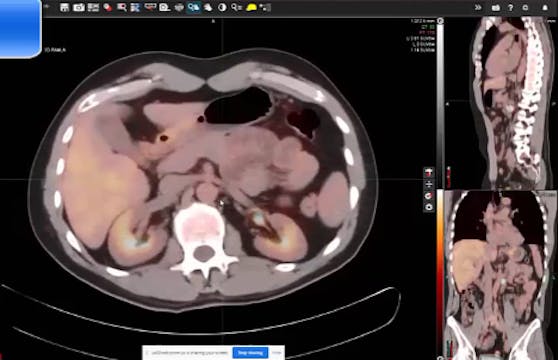
Task: Click the third round red icon in side toolstrip
Action: (x=429, y=196)
